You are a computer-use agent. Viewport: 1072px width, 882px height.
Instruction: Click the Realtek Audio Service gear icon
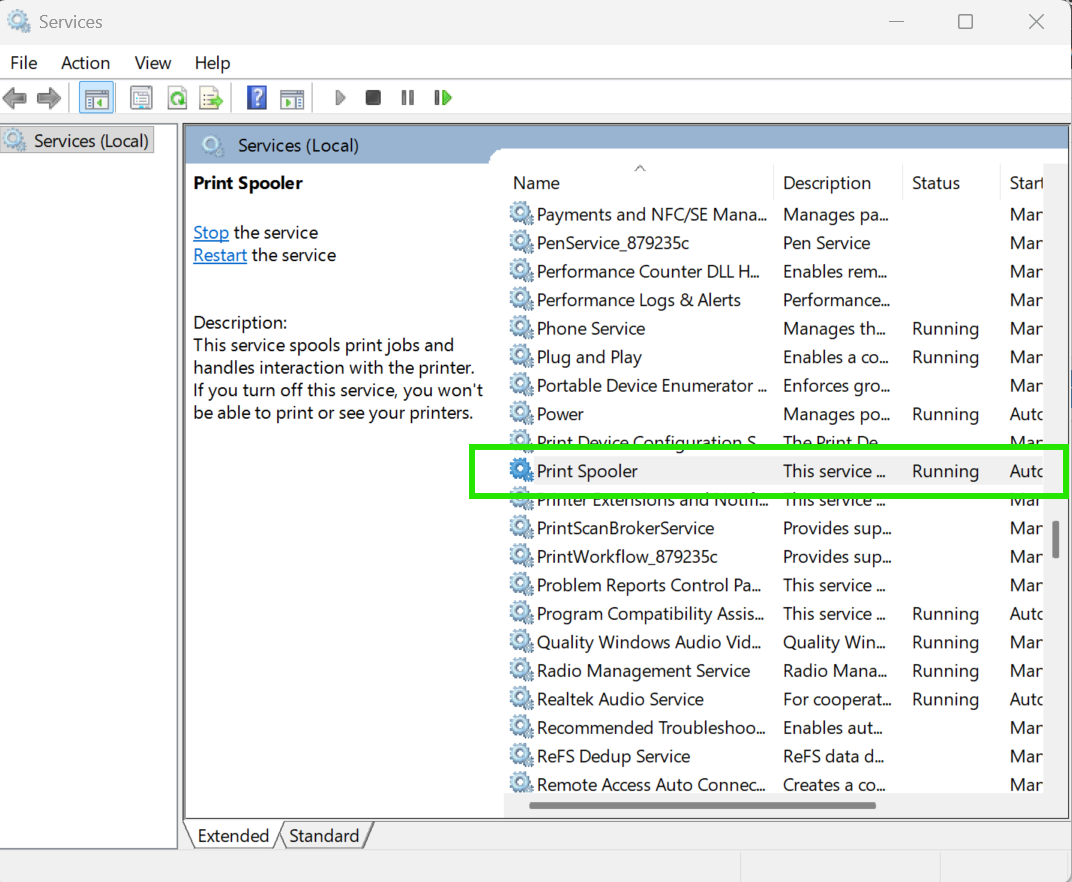coord(521,698)
